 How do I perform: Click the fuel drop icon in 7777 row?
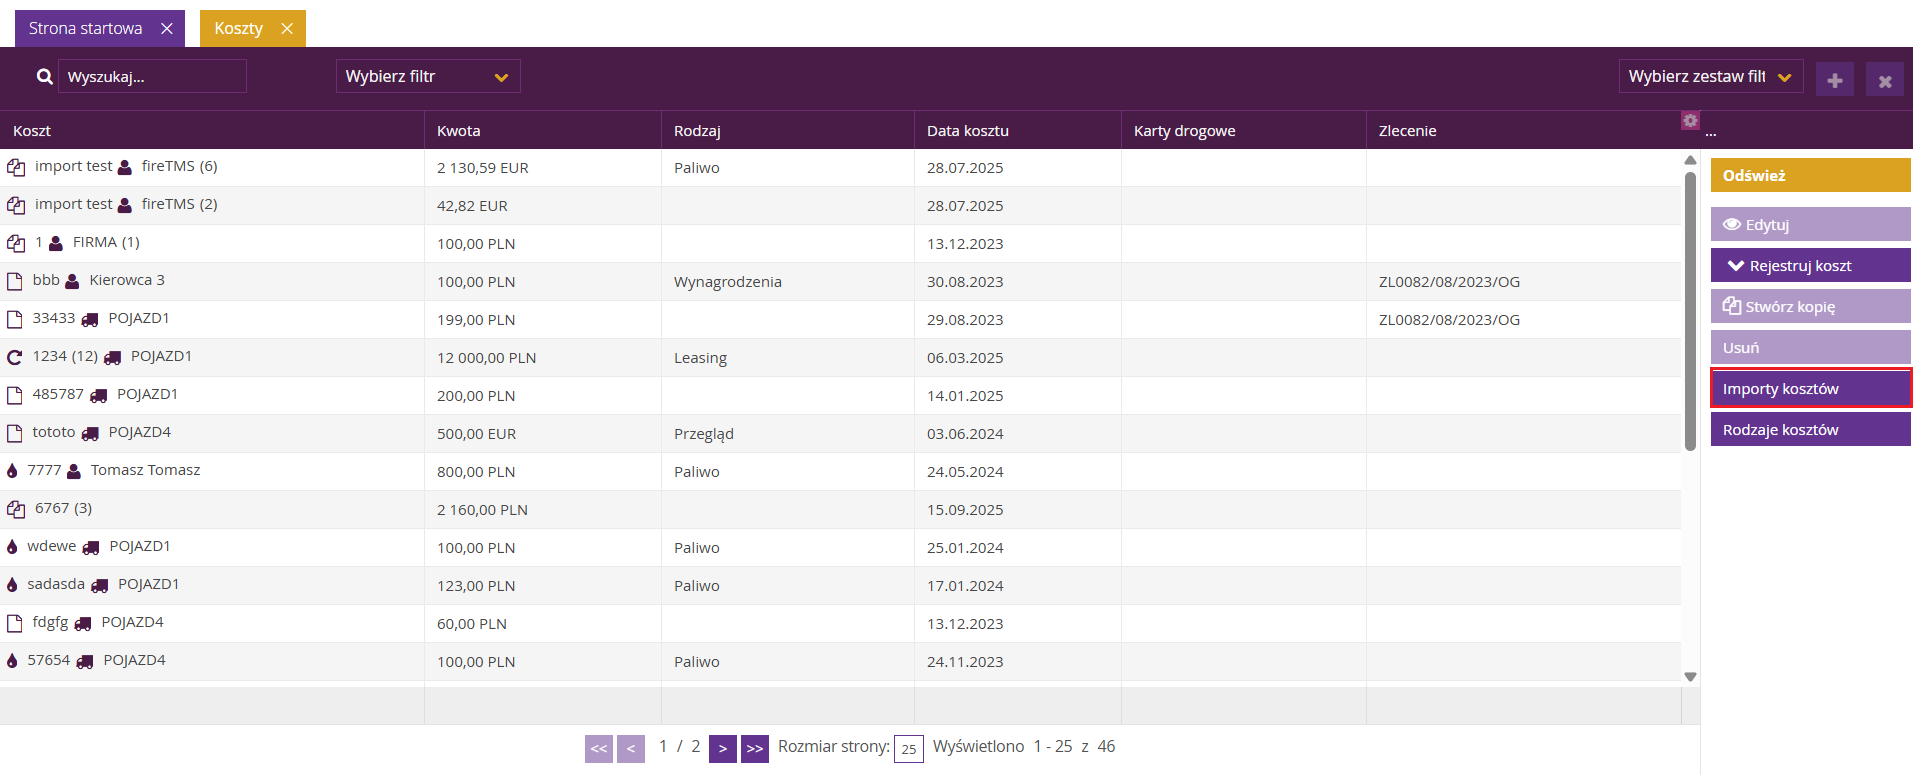(x=12, y=471)
